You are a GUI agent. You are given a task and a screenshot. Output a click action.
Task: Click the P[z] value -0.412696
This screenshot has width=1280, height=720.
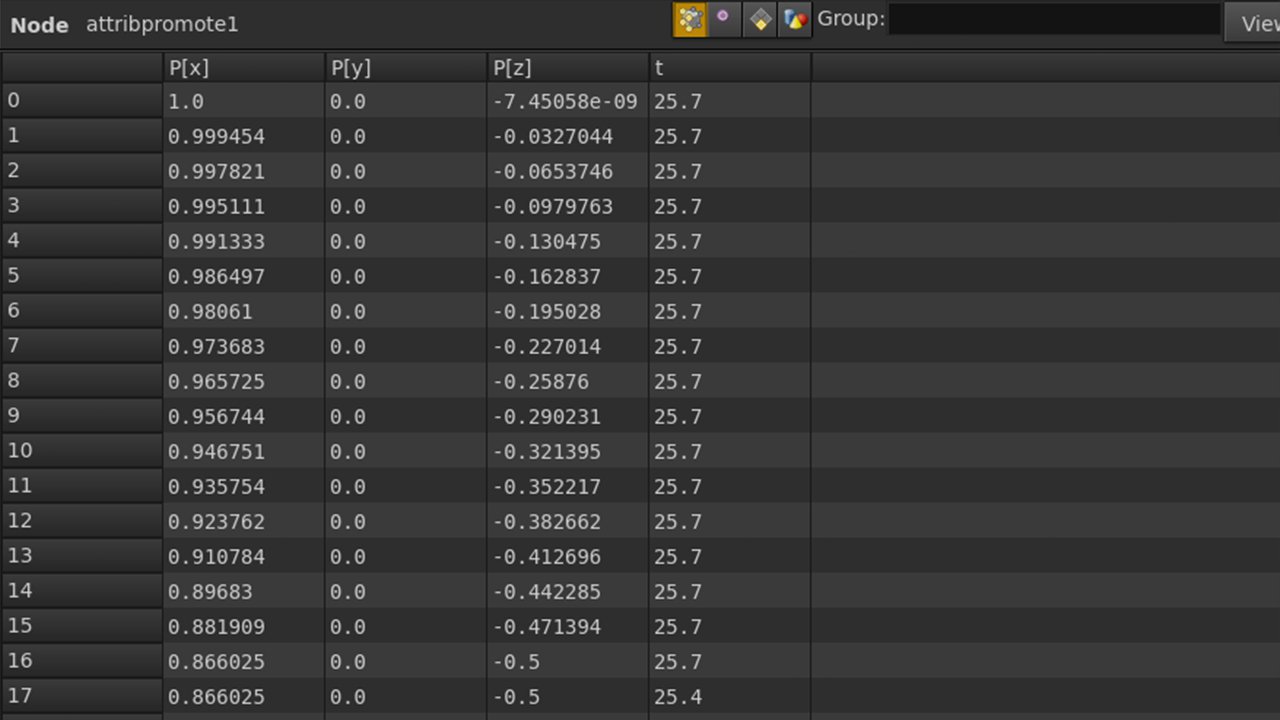pos(547,557)
